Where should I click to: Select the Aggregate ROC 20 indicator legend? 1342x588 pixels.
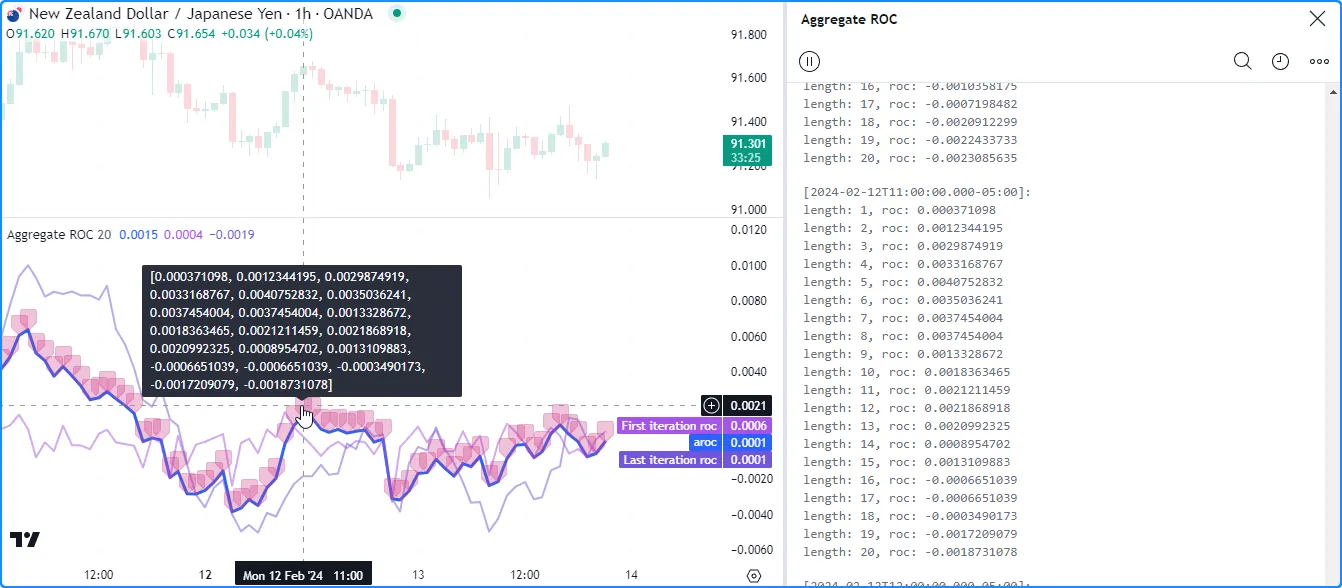(59, 235)
